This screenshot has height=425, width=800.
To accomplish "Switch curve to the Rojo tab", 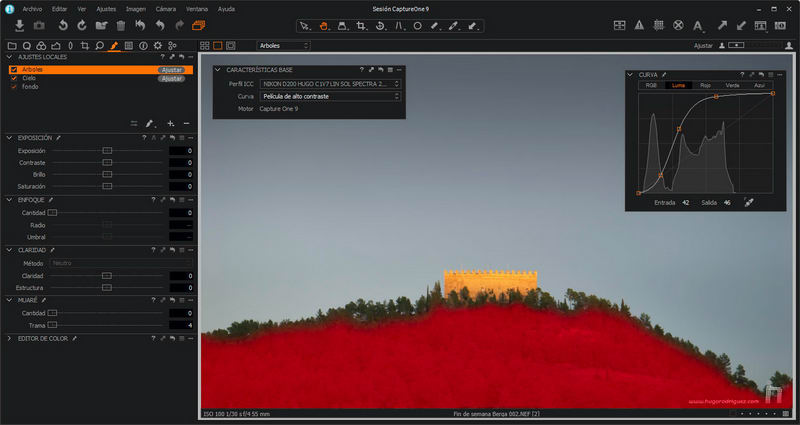I will (706, 86).
